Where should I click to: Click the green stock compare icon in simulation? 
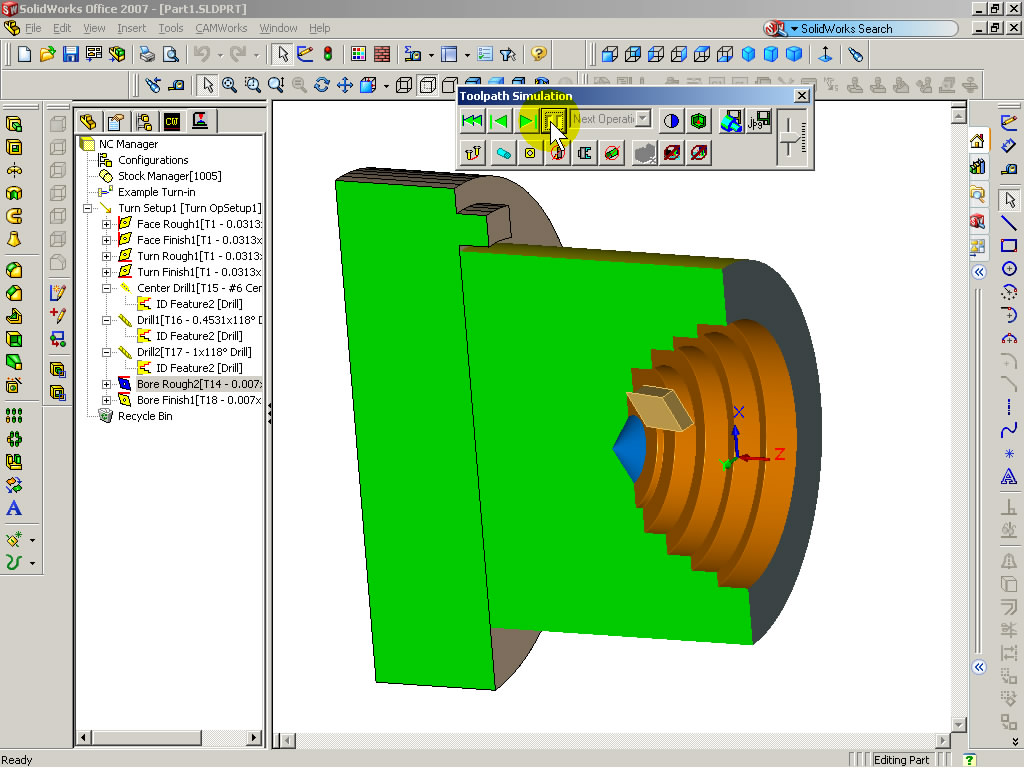click(x=699, y=121)
